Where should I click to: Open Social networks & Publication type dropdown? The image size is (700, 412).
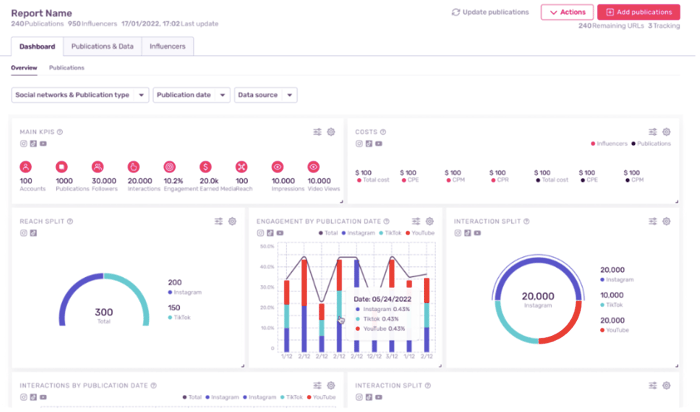coord(80,95)
